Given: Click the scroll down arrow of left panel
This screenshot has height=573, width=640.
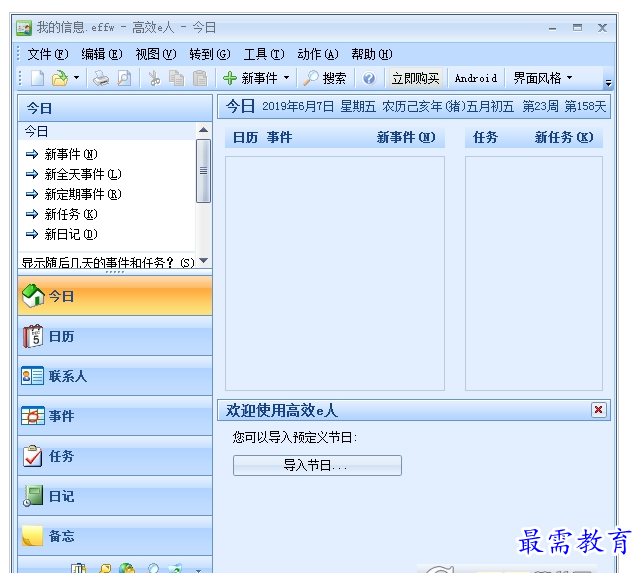Looking at the screenshot, I should click(203, 260).
